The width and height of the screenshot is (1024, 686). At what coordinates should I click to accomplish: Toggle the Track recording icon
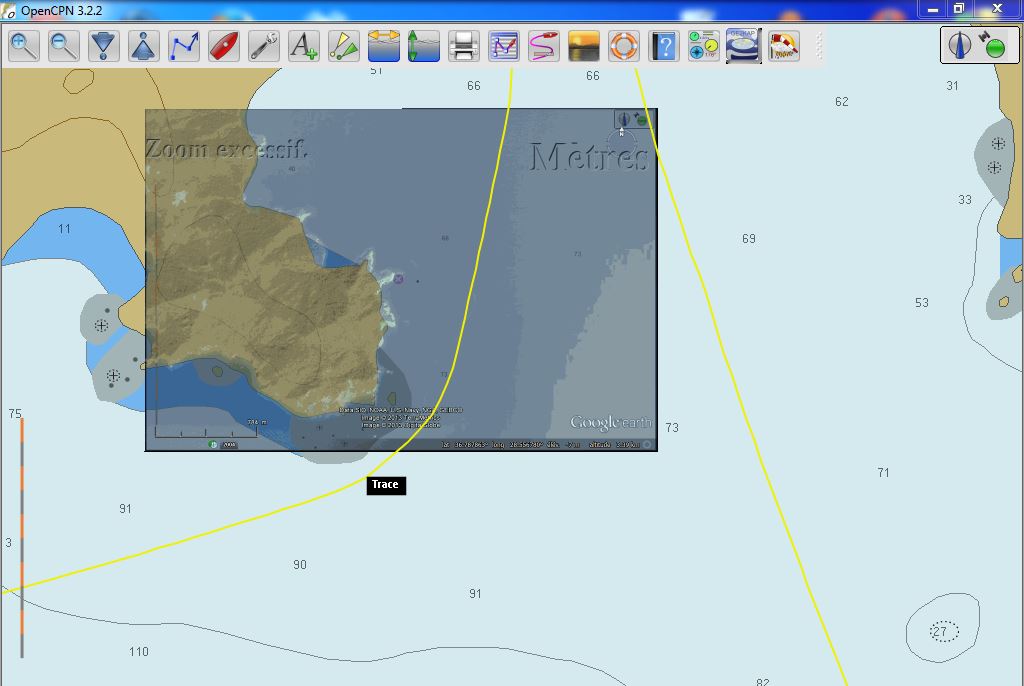coord(543,46)
